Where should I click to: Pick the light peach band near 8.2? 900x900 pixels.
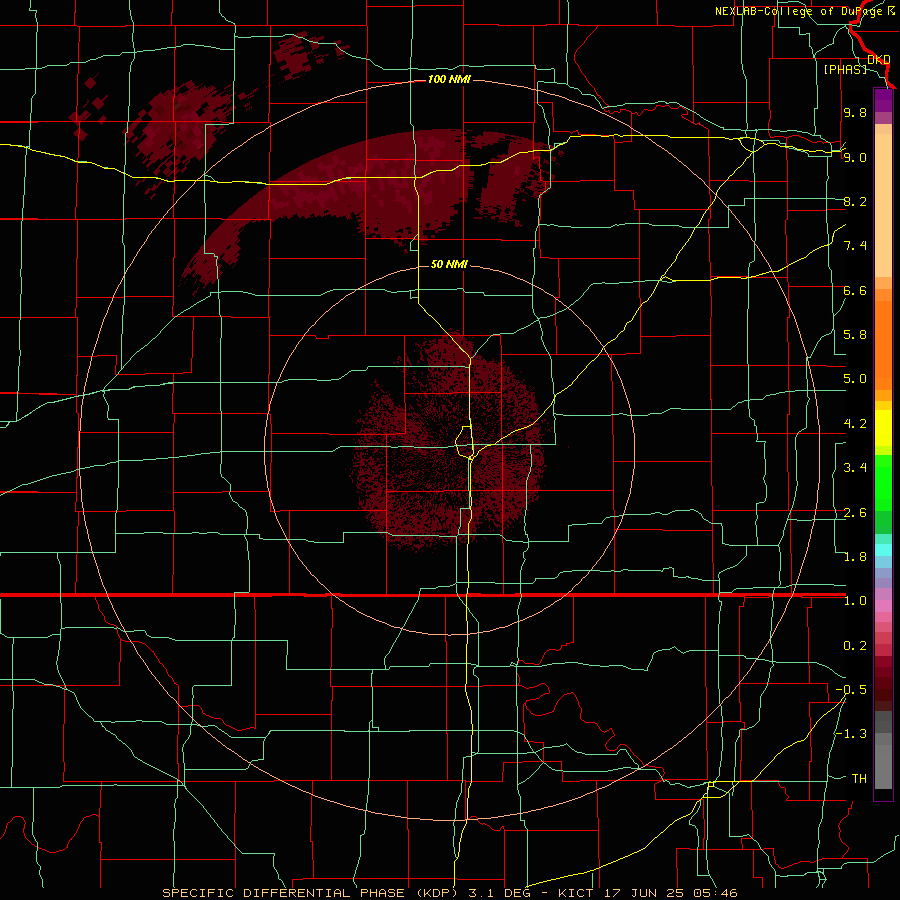coord(883,205)
